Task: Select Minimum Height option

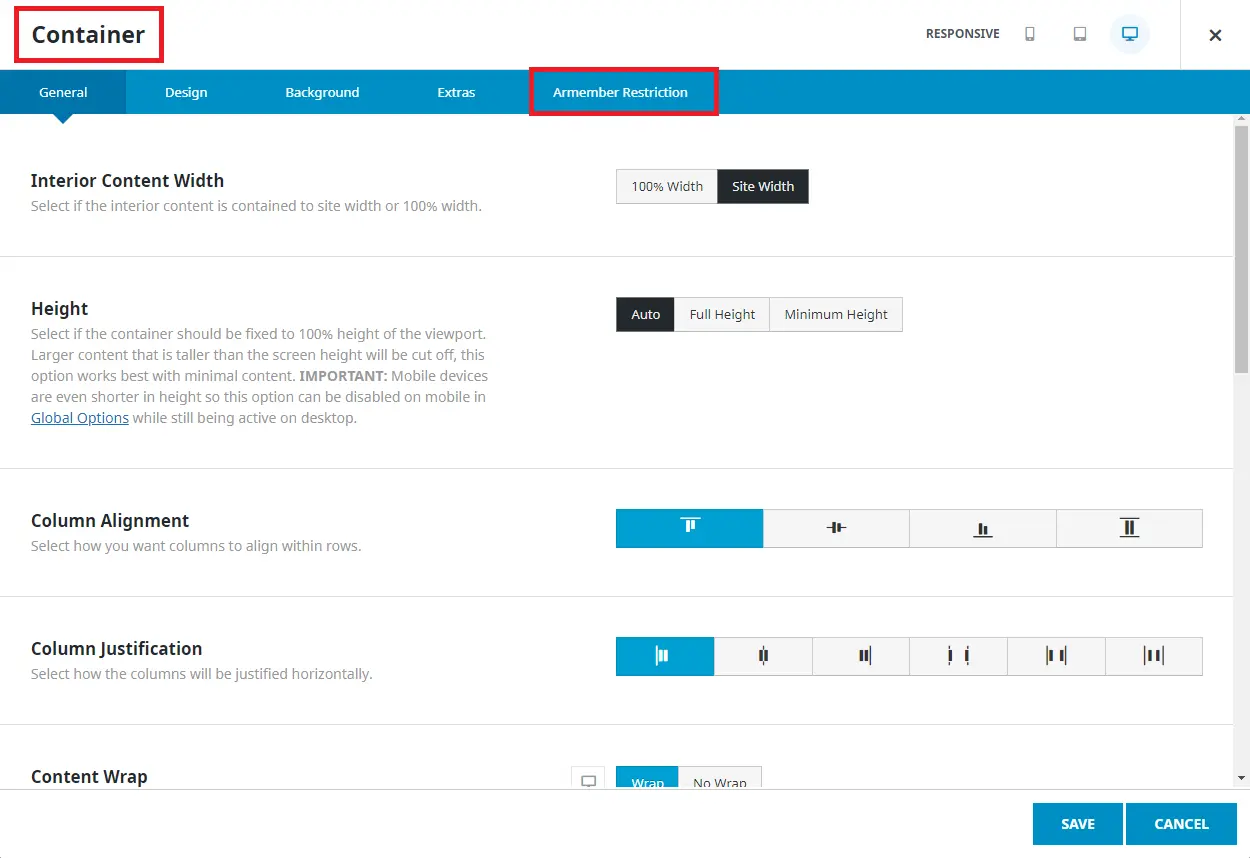Action: 836,315
